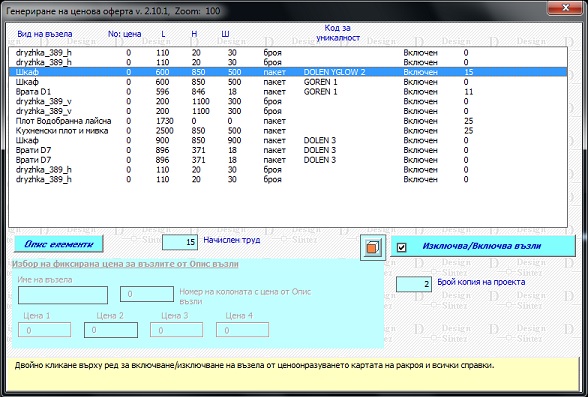Click the Номер на колоната с цена field
This screenshot has height=397, width=588.
(147, 294)
